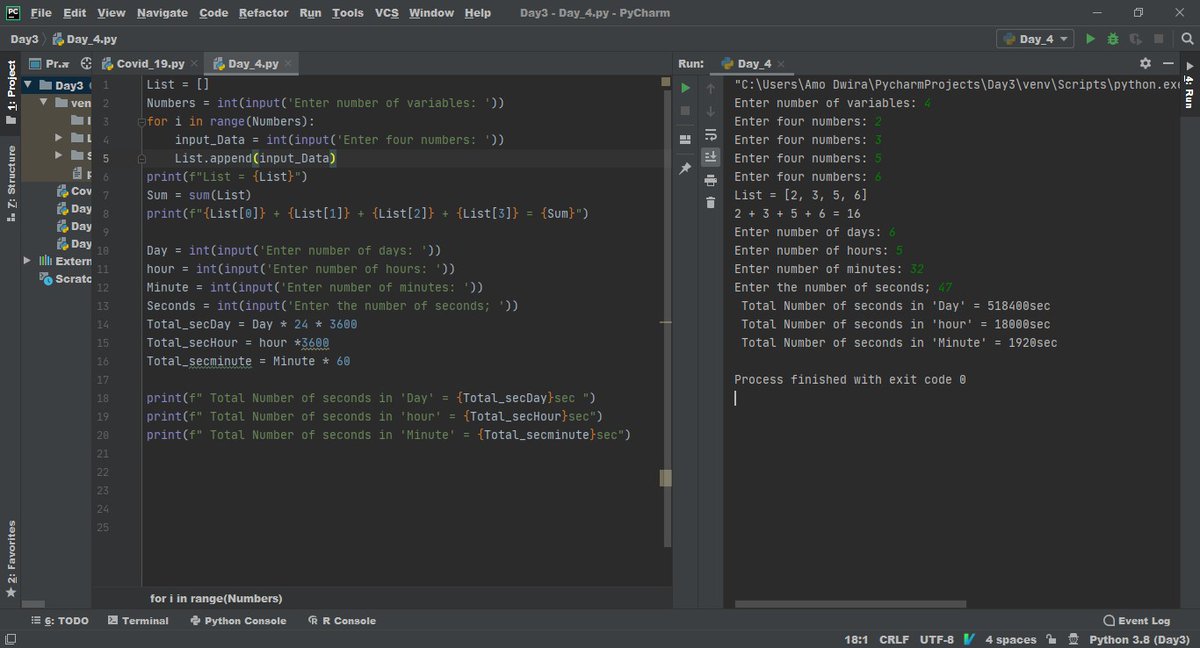Open the Structure tool window side tab

[x=11, y=183]
